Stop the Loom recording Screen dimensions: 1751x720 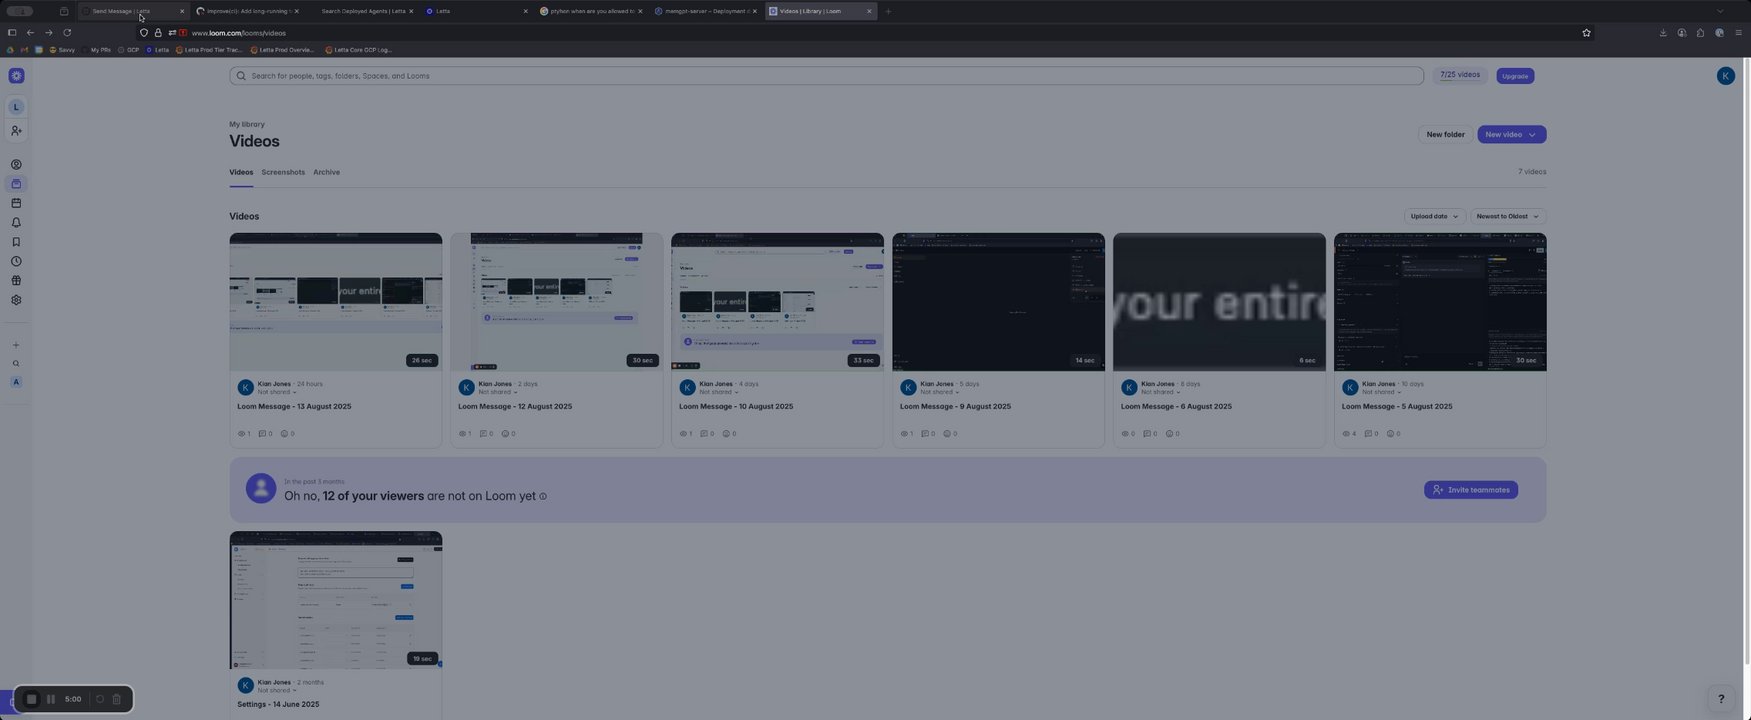(x=31, y=699)
